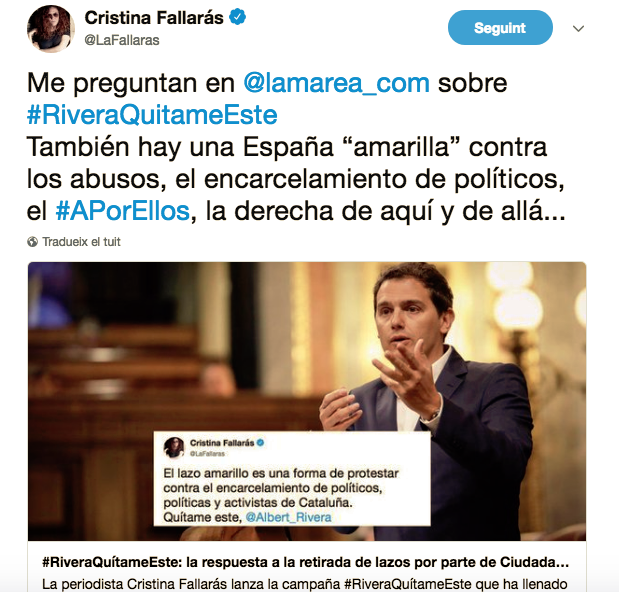This screenshot has height=592, width=619.
Task: Click article description La periodista Cristina Fallarás
Action: click(x=304, y=584)
